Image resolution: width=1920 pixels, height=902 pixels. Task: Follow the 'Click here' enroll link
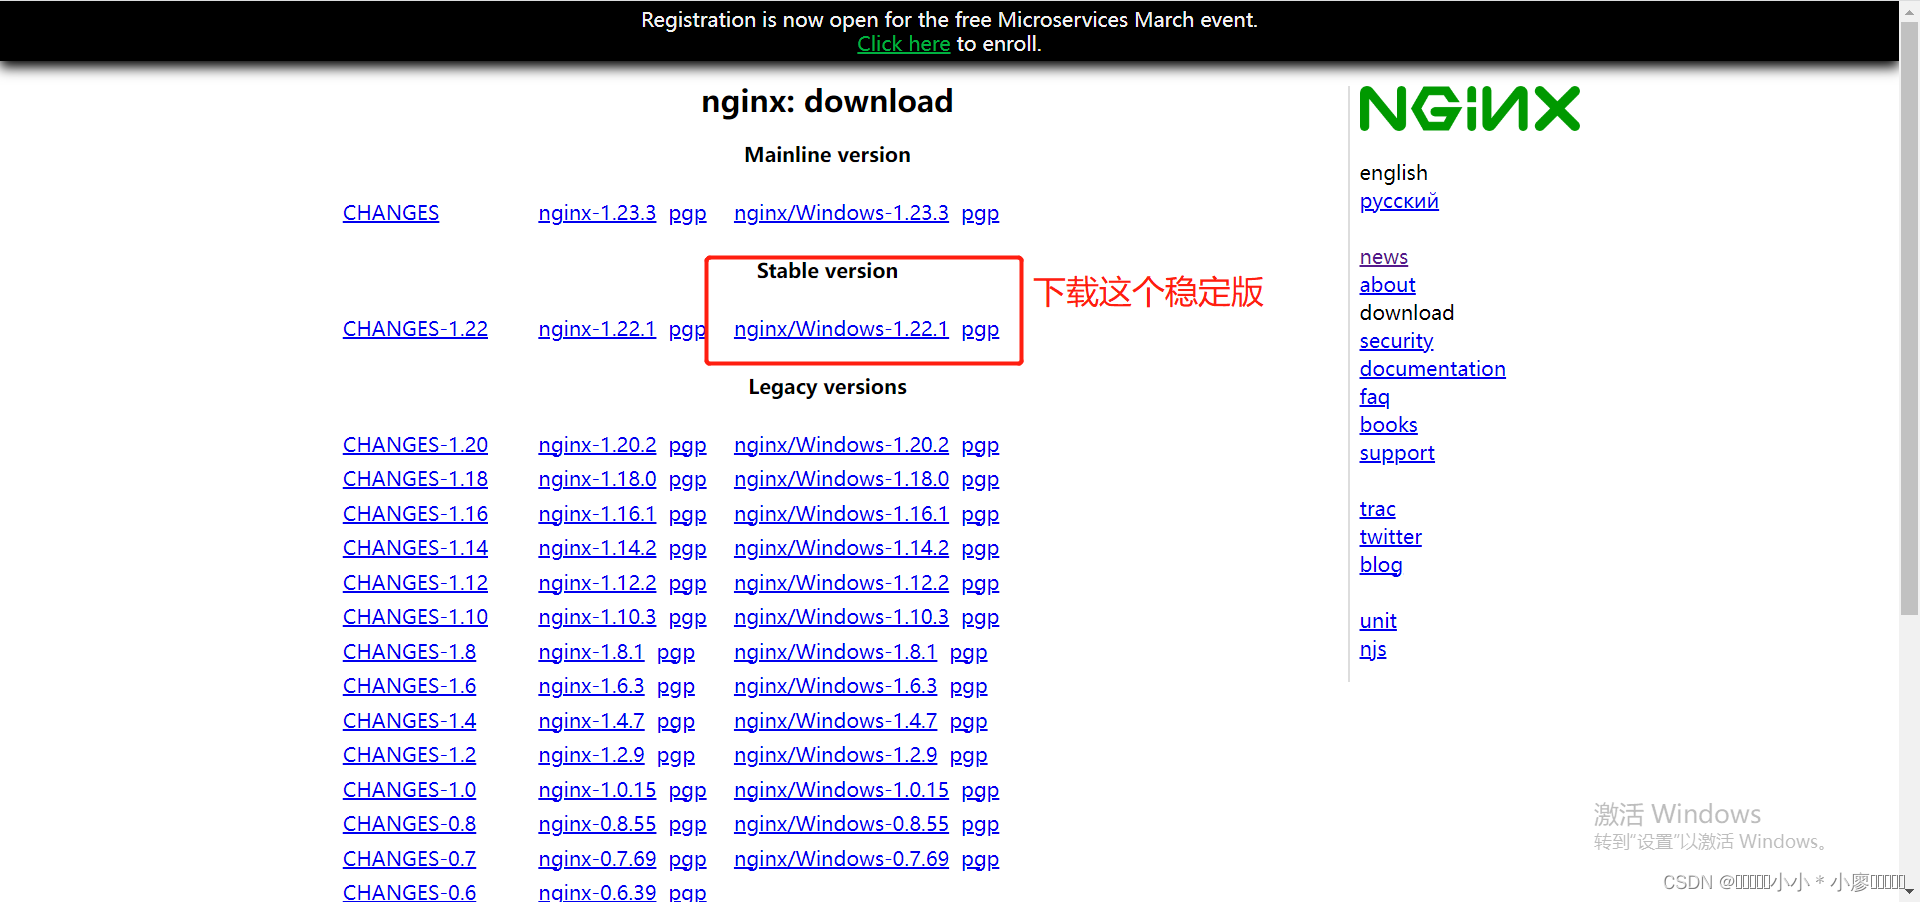click(x=904, y=44)
